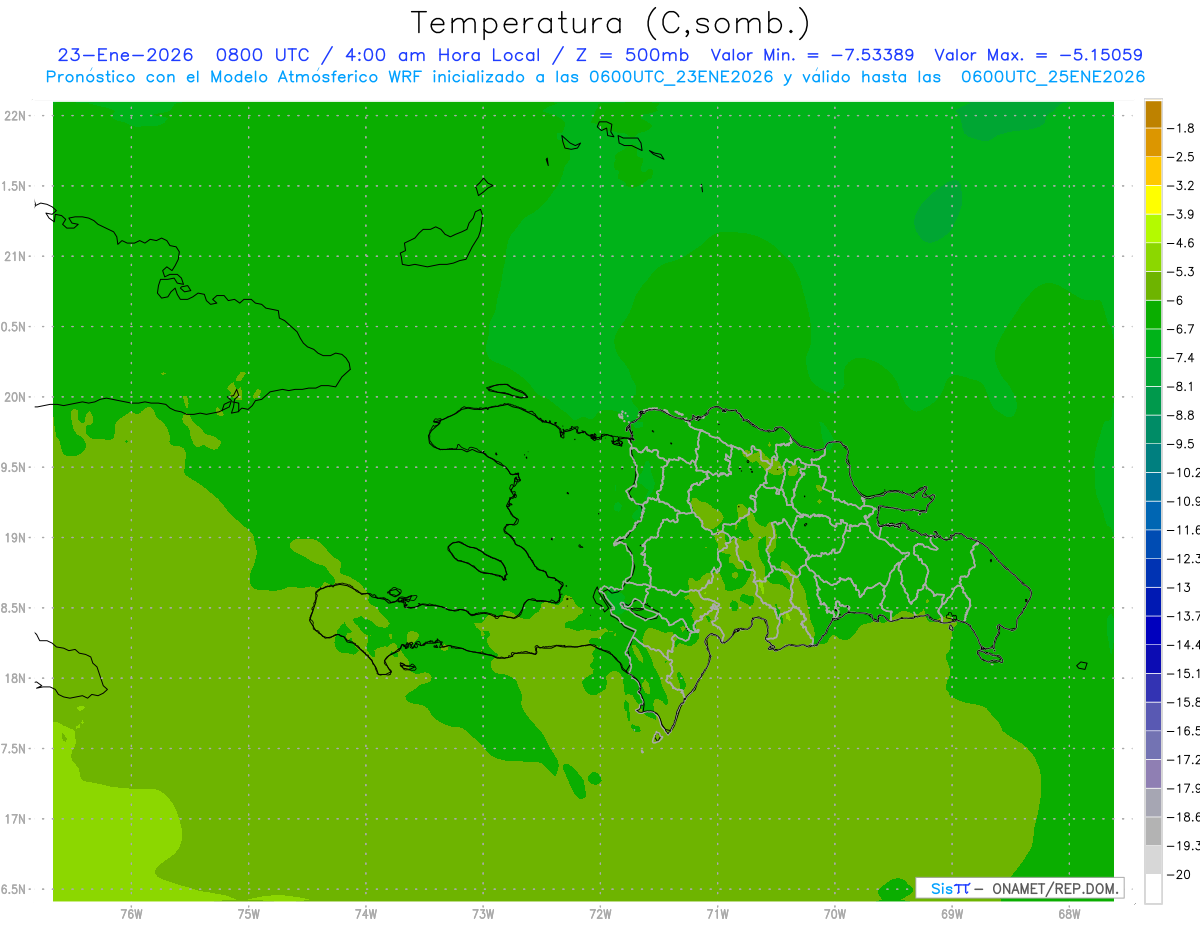Screen dimensions: 1200x927
Task: Click the '71W' longitude label
Action: coord(717,914)
